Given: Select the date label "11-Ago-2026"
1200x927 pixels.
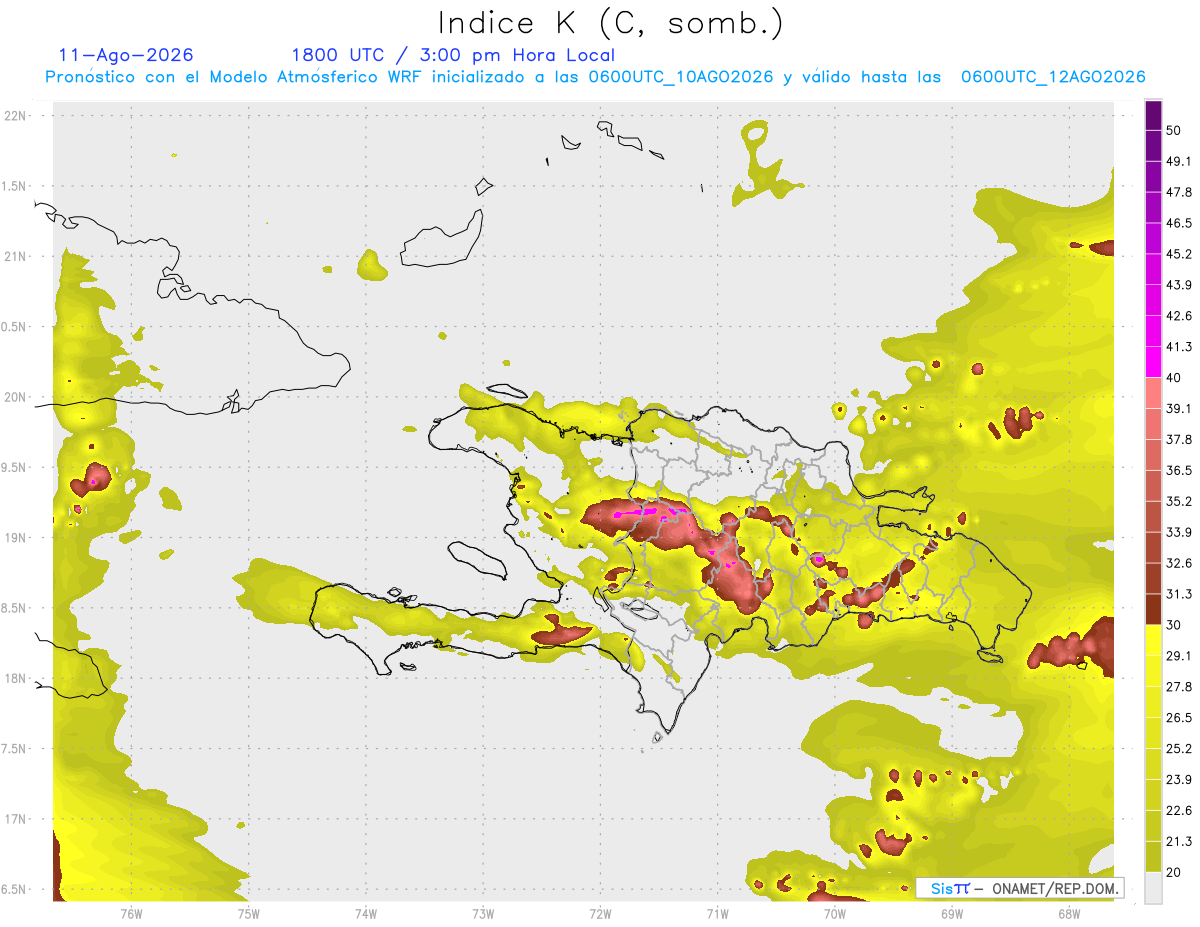Looking at the screenshot, I should point(126,55).
